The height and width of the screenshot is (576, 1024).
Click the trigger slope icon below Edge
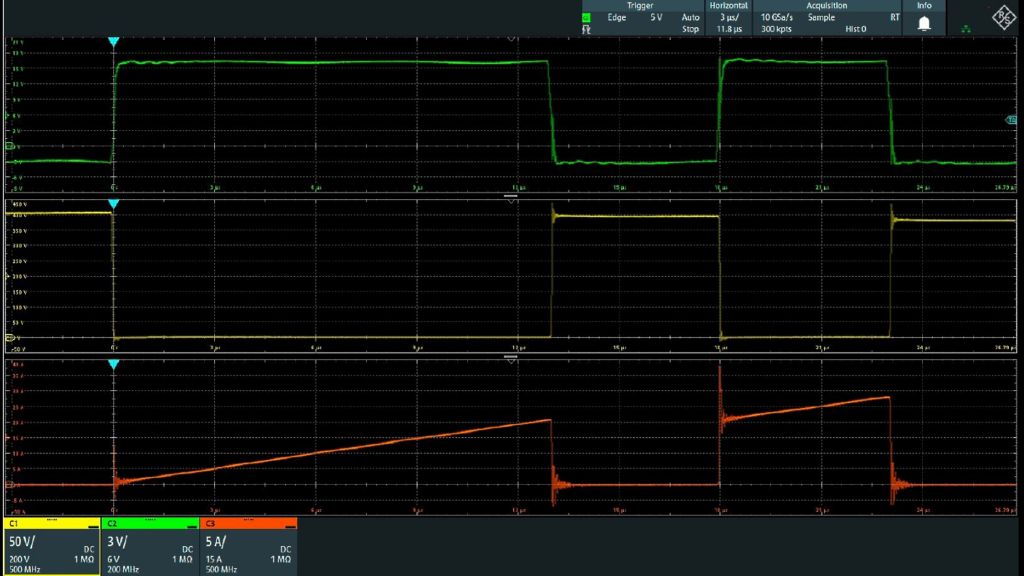click(x=585, y=27)
